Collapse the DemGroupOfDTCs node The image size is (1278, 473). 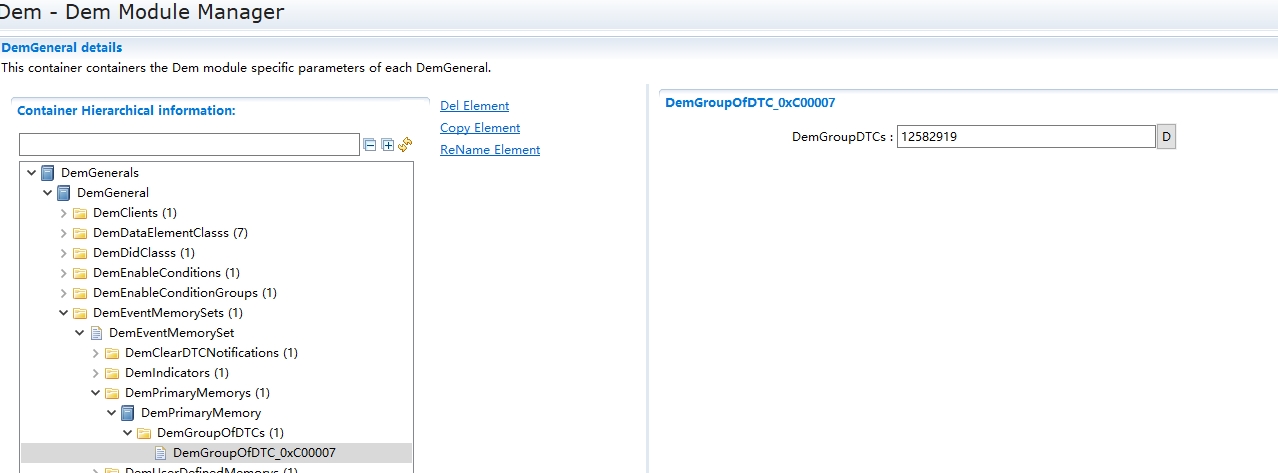pos(128,433)
